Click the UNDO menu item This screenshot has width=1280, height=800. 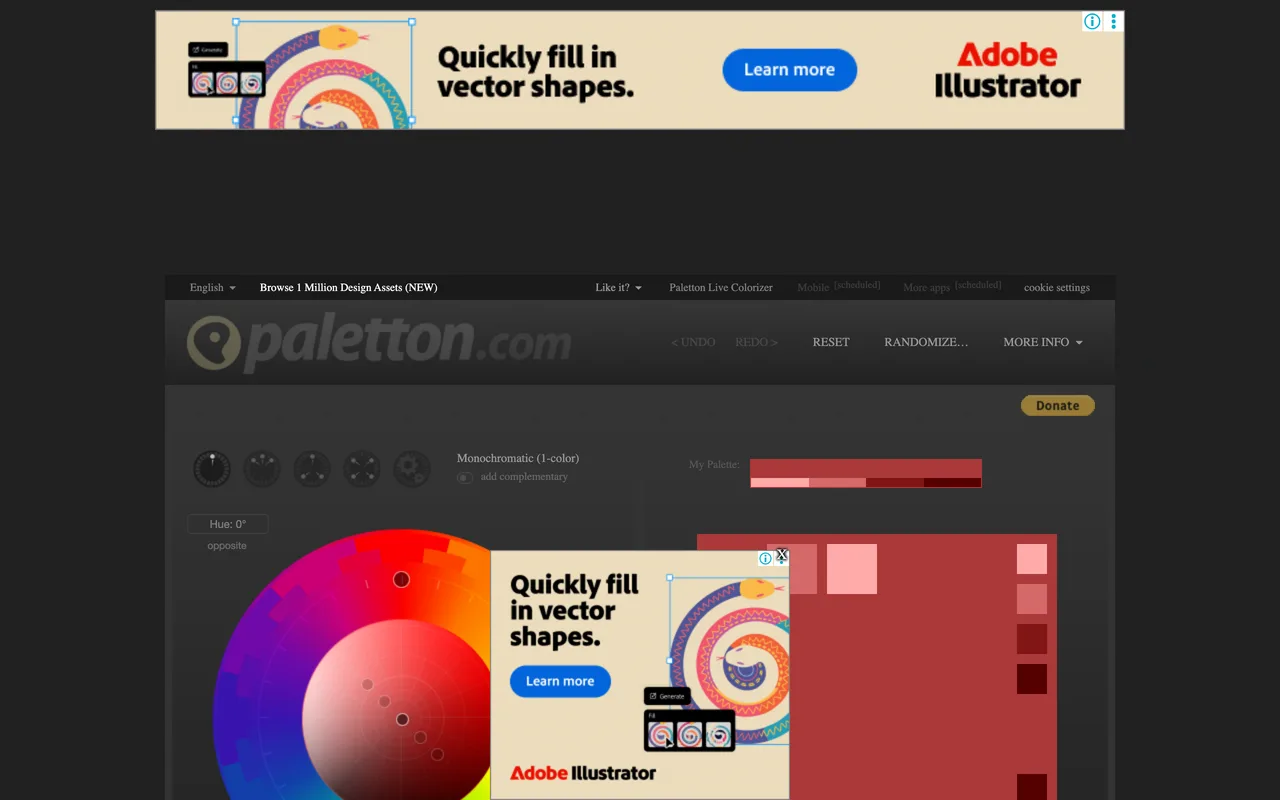click(x=693, y=342)
